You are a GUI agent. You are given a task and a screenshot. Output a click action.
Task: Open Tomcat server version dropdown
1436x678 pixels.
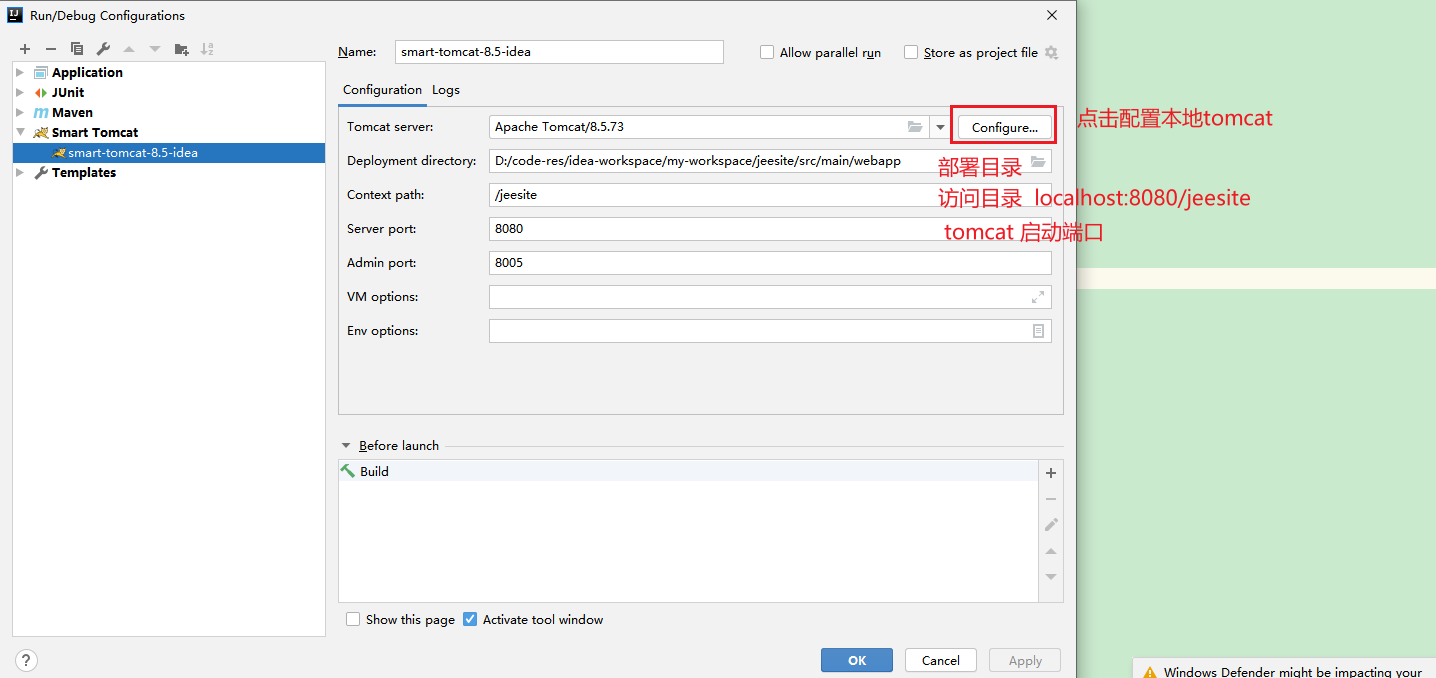[940, 127]
